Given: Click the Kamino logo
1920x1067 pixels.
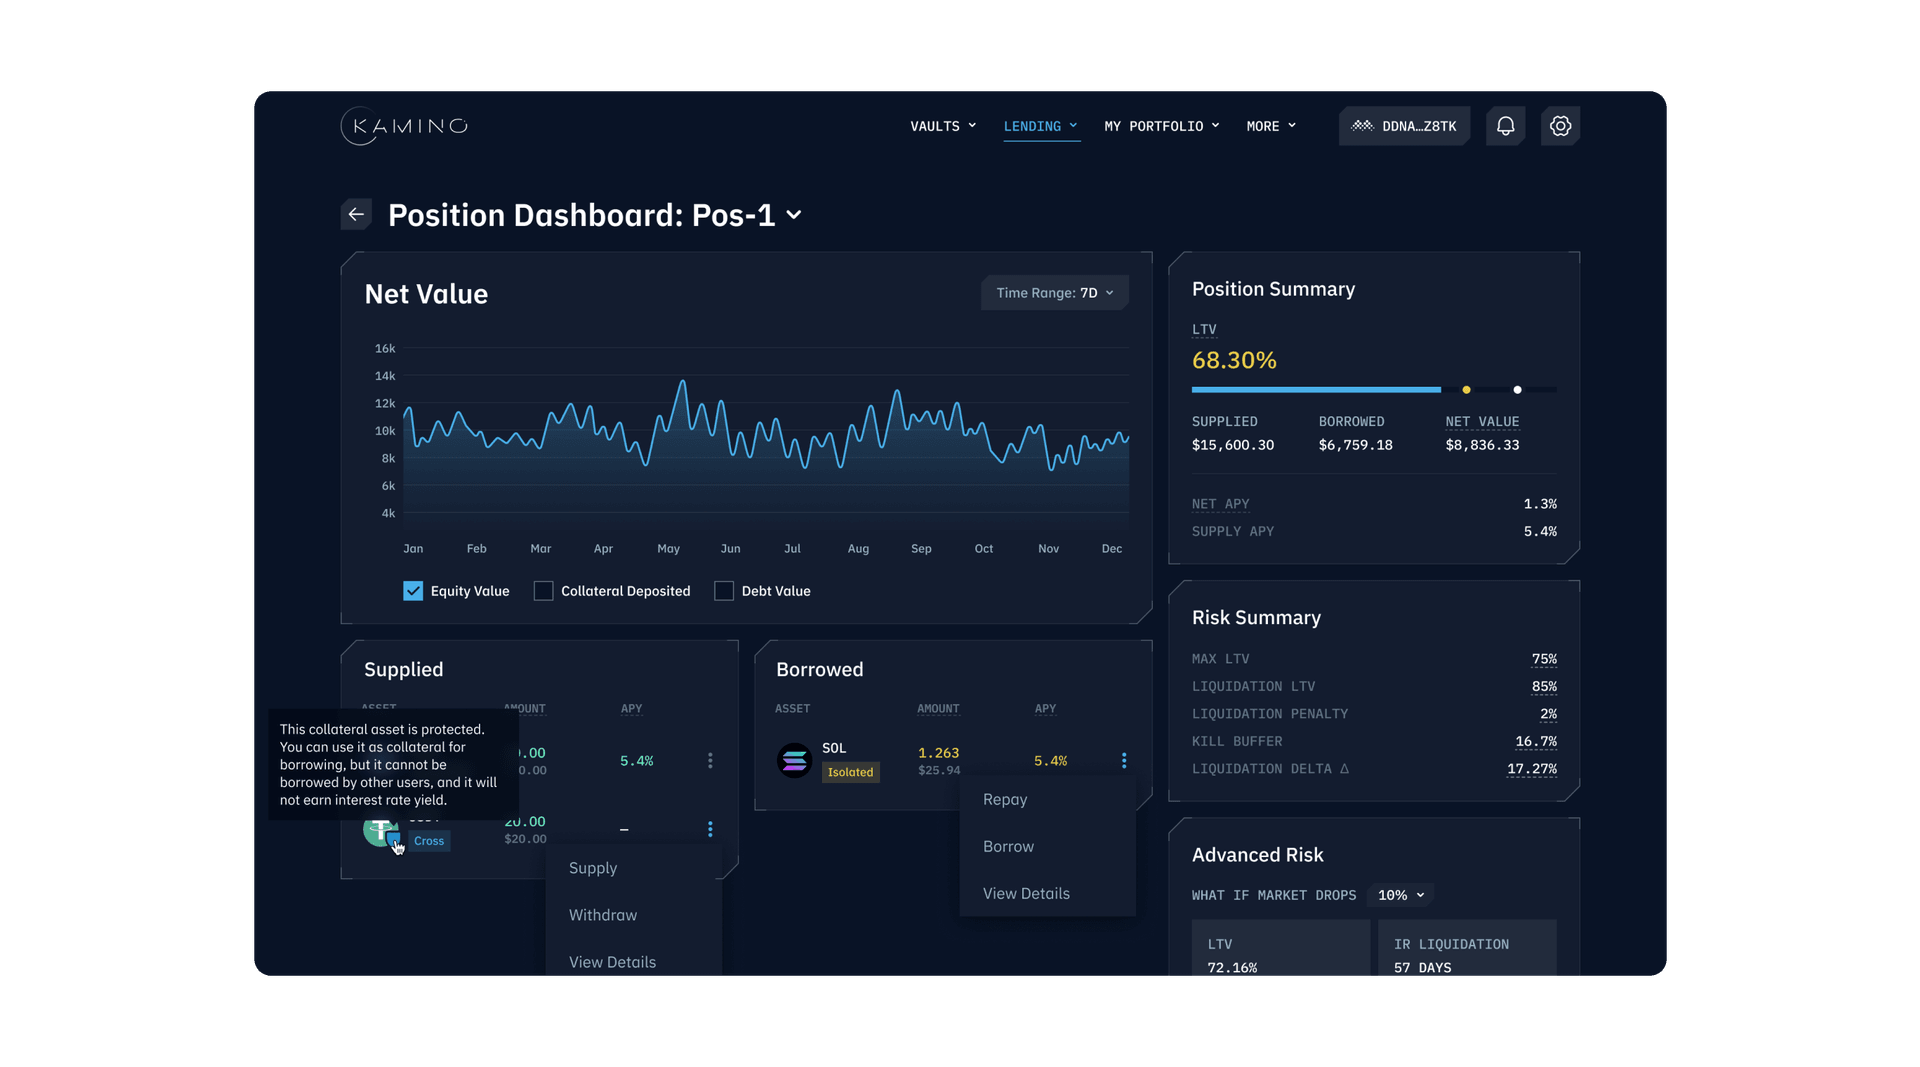Looking at the screenshot, I should [x=404, y=126].
